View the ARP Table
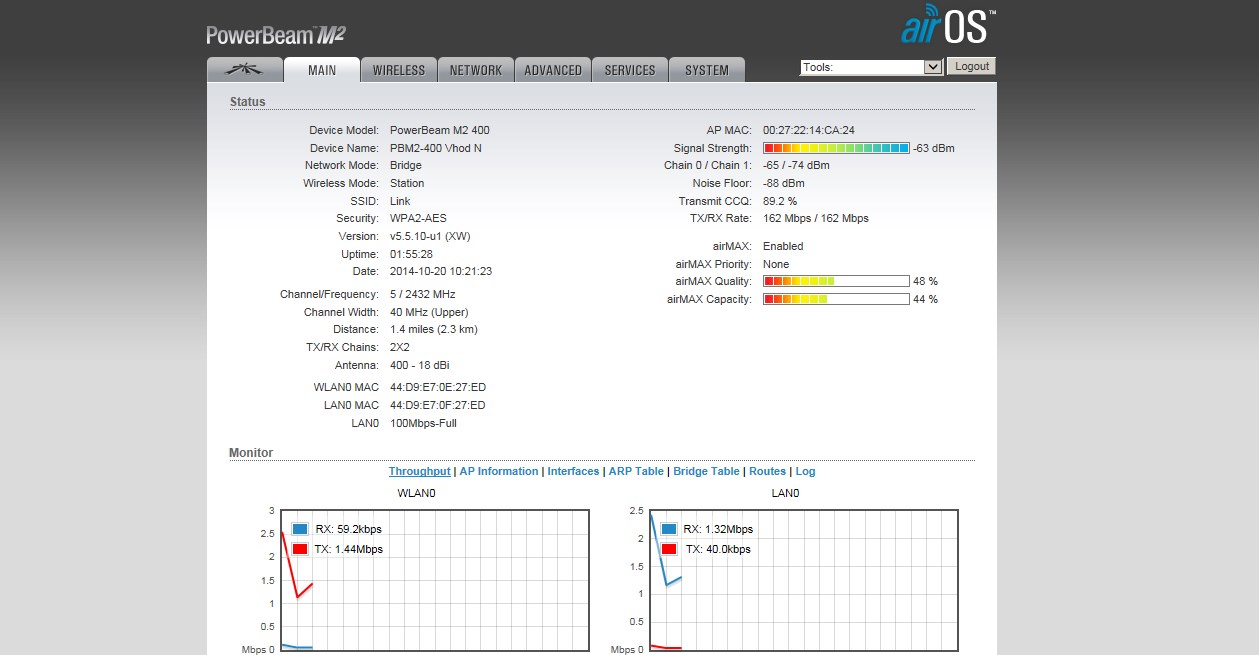This screenshot has height=655, width=1259. point(636,471)
